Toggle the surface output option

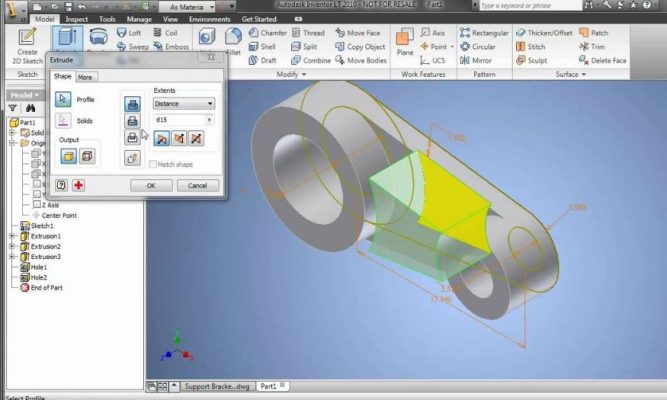[86, 156]
